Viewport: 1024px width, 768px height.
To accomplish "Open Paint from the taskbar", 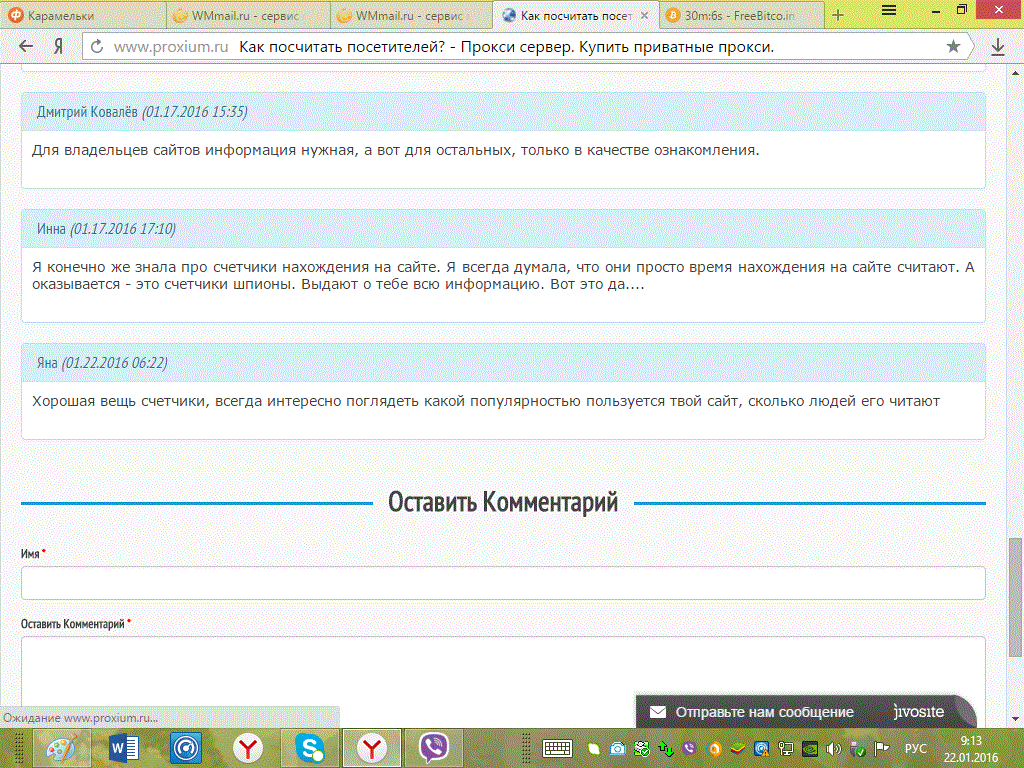I will point(60,748).
